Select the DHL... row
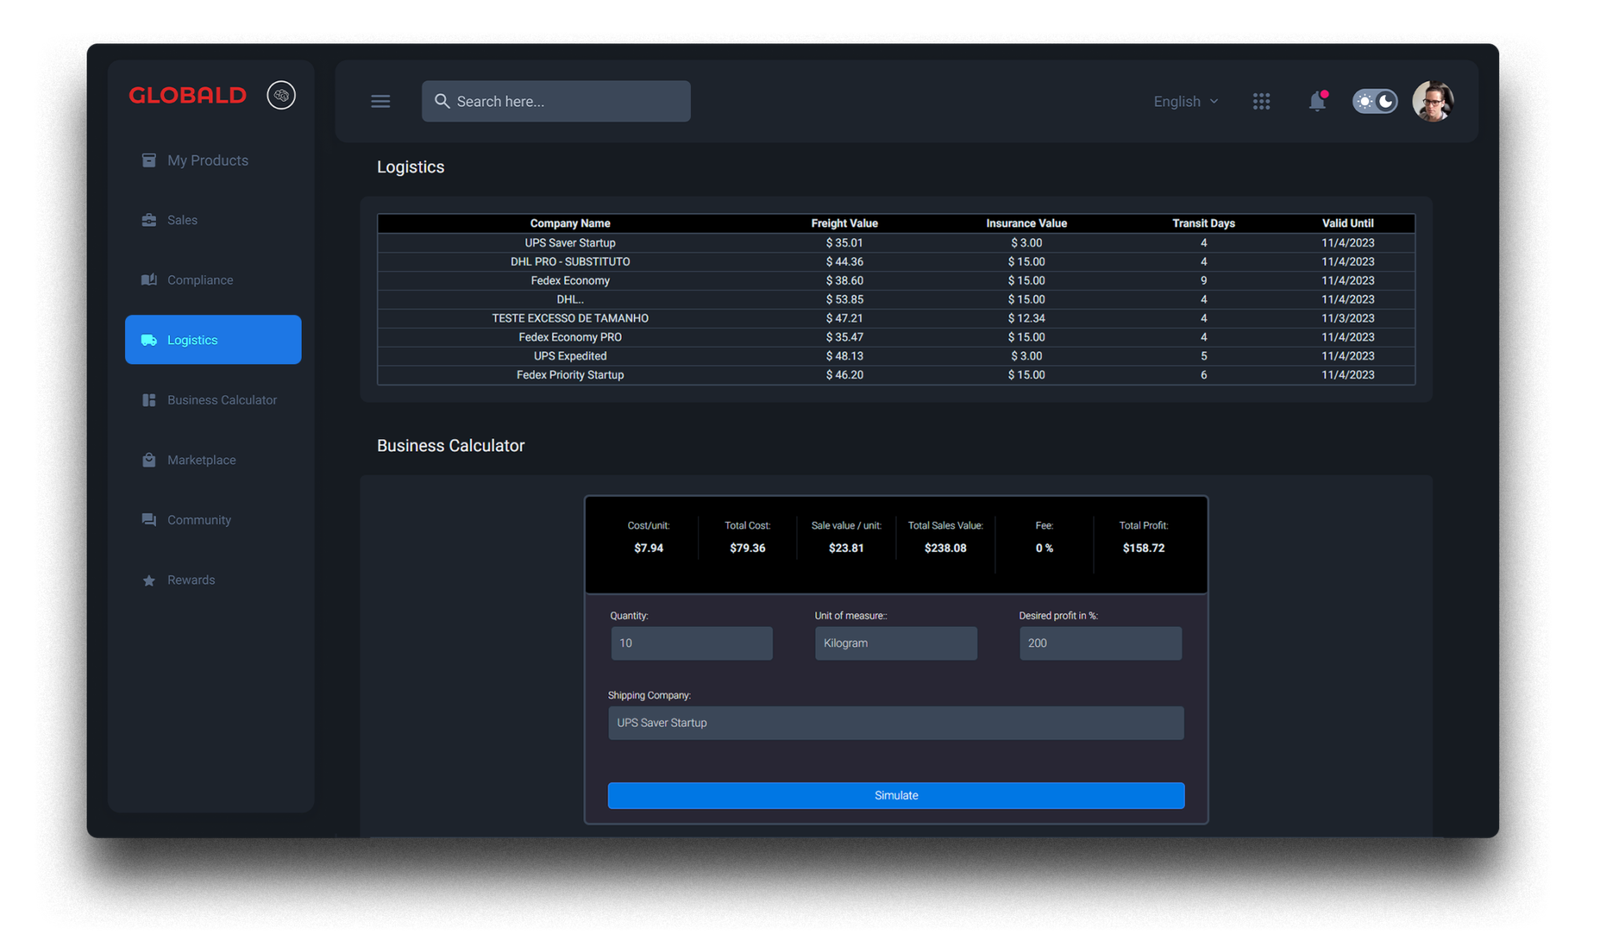The width and height of the screenshot is (1600, 947). click(x=896, y=299)
